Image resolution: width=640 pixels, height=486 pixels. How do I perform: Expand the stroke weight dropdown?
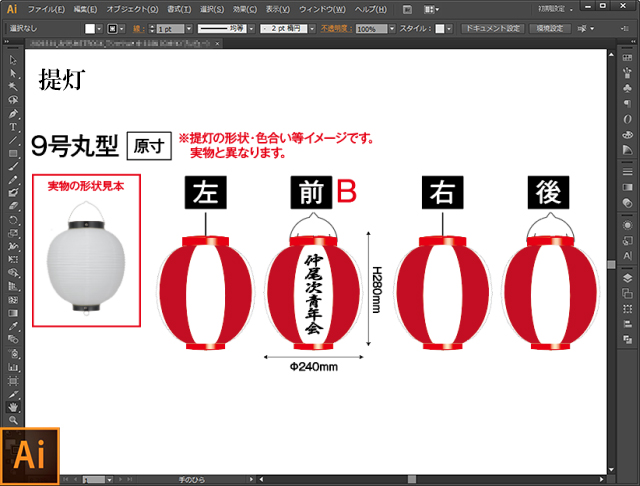point(189,29)
